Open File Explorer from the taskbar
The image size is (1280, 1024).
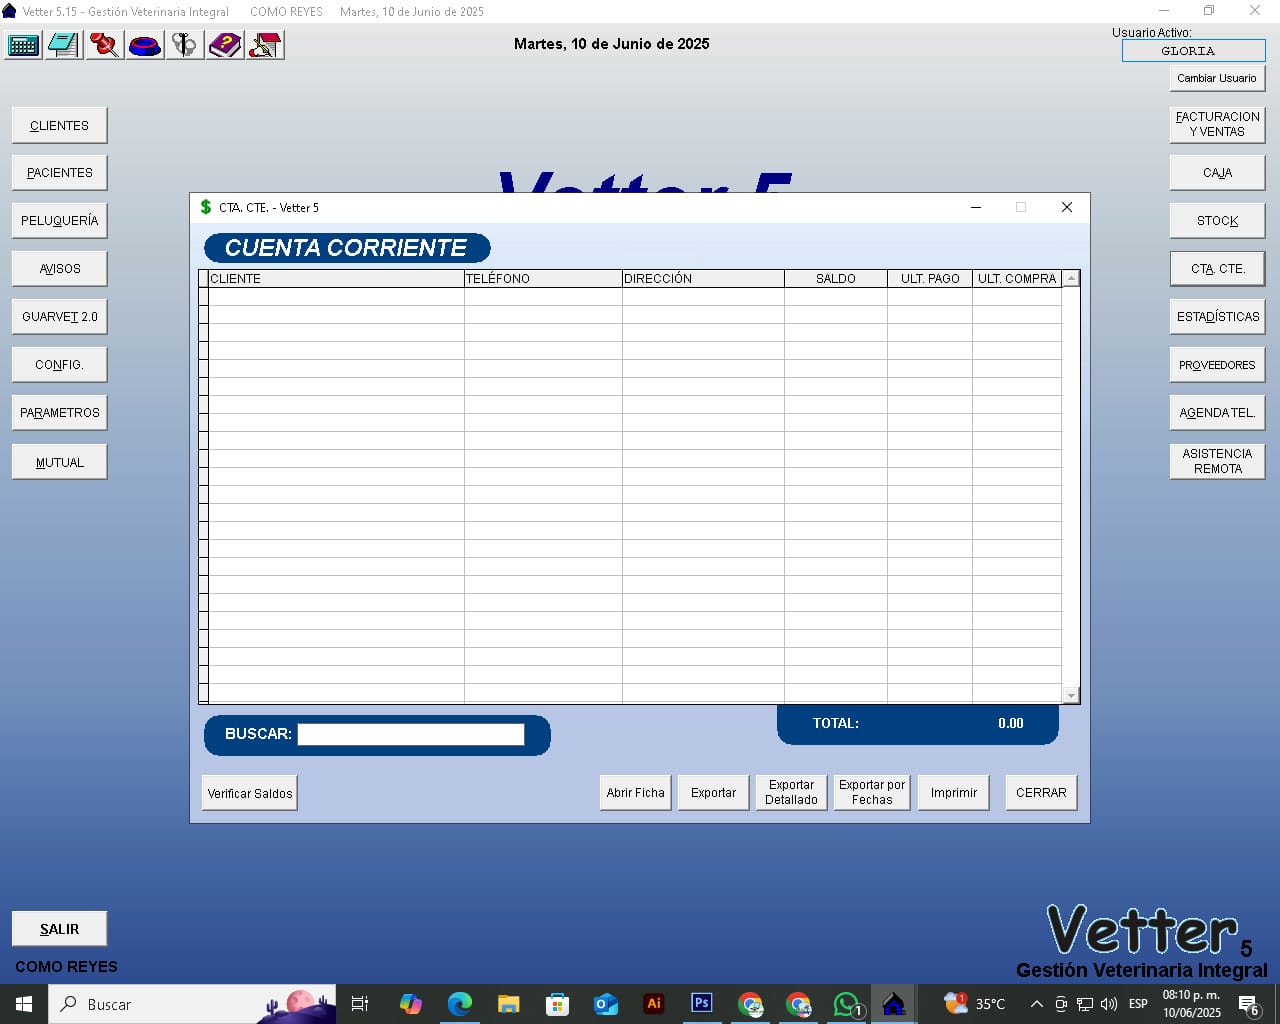[x=508, y=1004]
